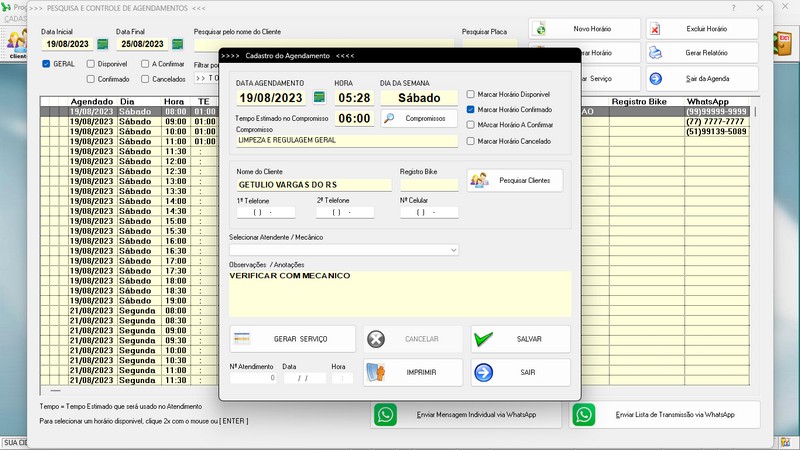Image resolution: width=800 pixels, height=450 pixels.
Task: Check Marcar Horário A Confirmar
Action: point(470,124)
